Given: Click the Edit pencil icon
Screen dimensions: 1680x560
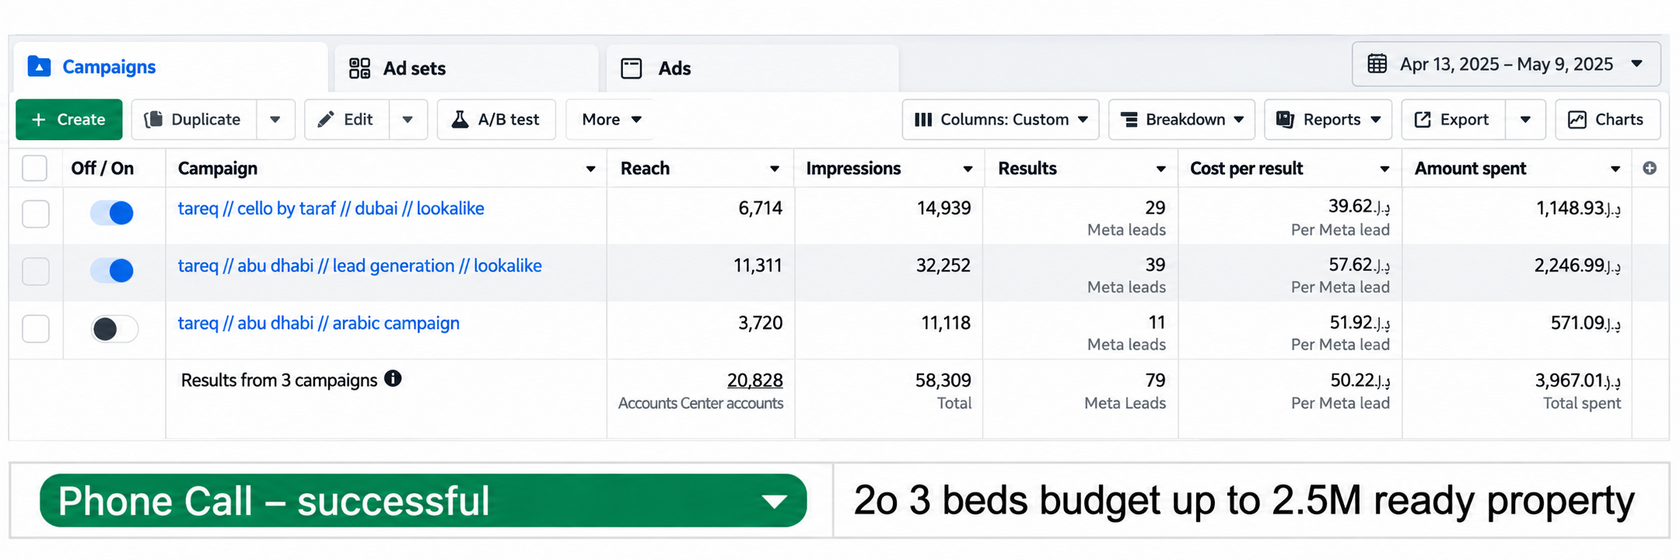Looking at the screenshot, I should [325, 119].
